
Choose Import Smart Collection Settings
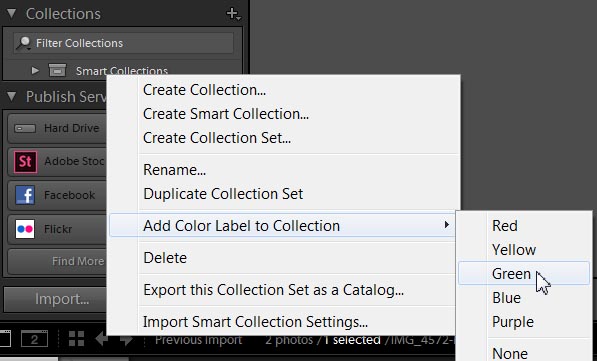click(283, 322)
